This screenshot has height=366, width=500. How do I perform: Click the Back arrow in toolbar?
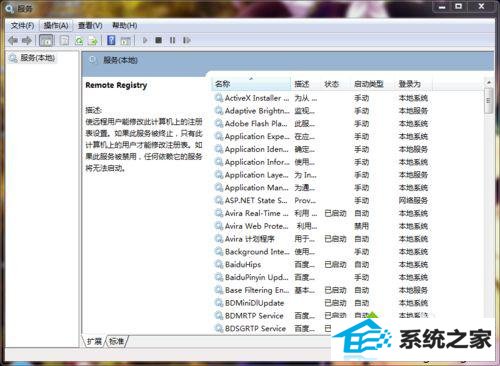[x=13, y=41]
